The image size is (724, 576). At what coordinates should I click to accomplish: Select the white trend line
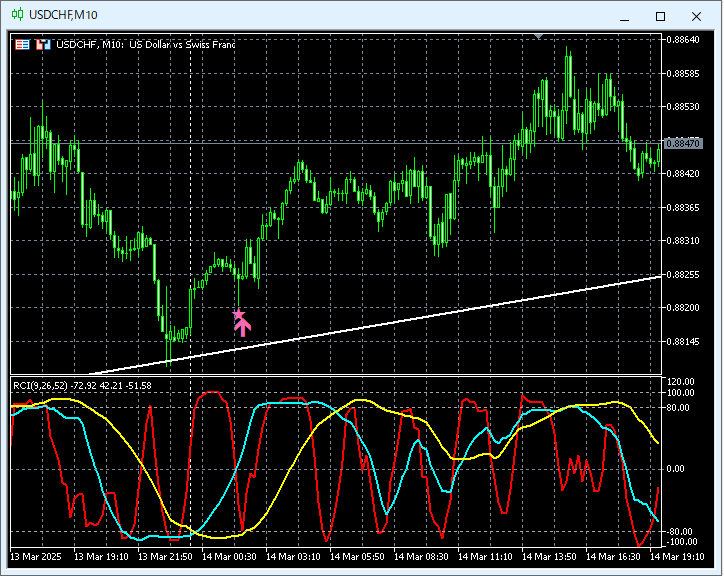tap(374, 325)
